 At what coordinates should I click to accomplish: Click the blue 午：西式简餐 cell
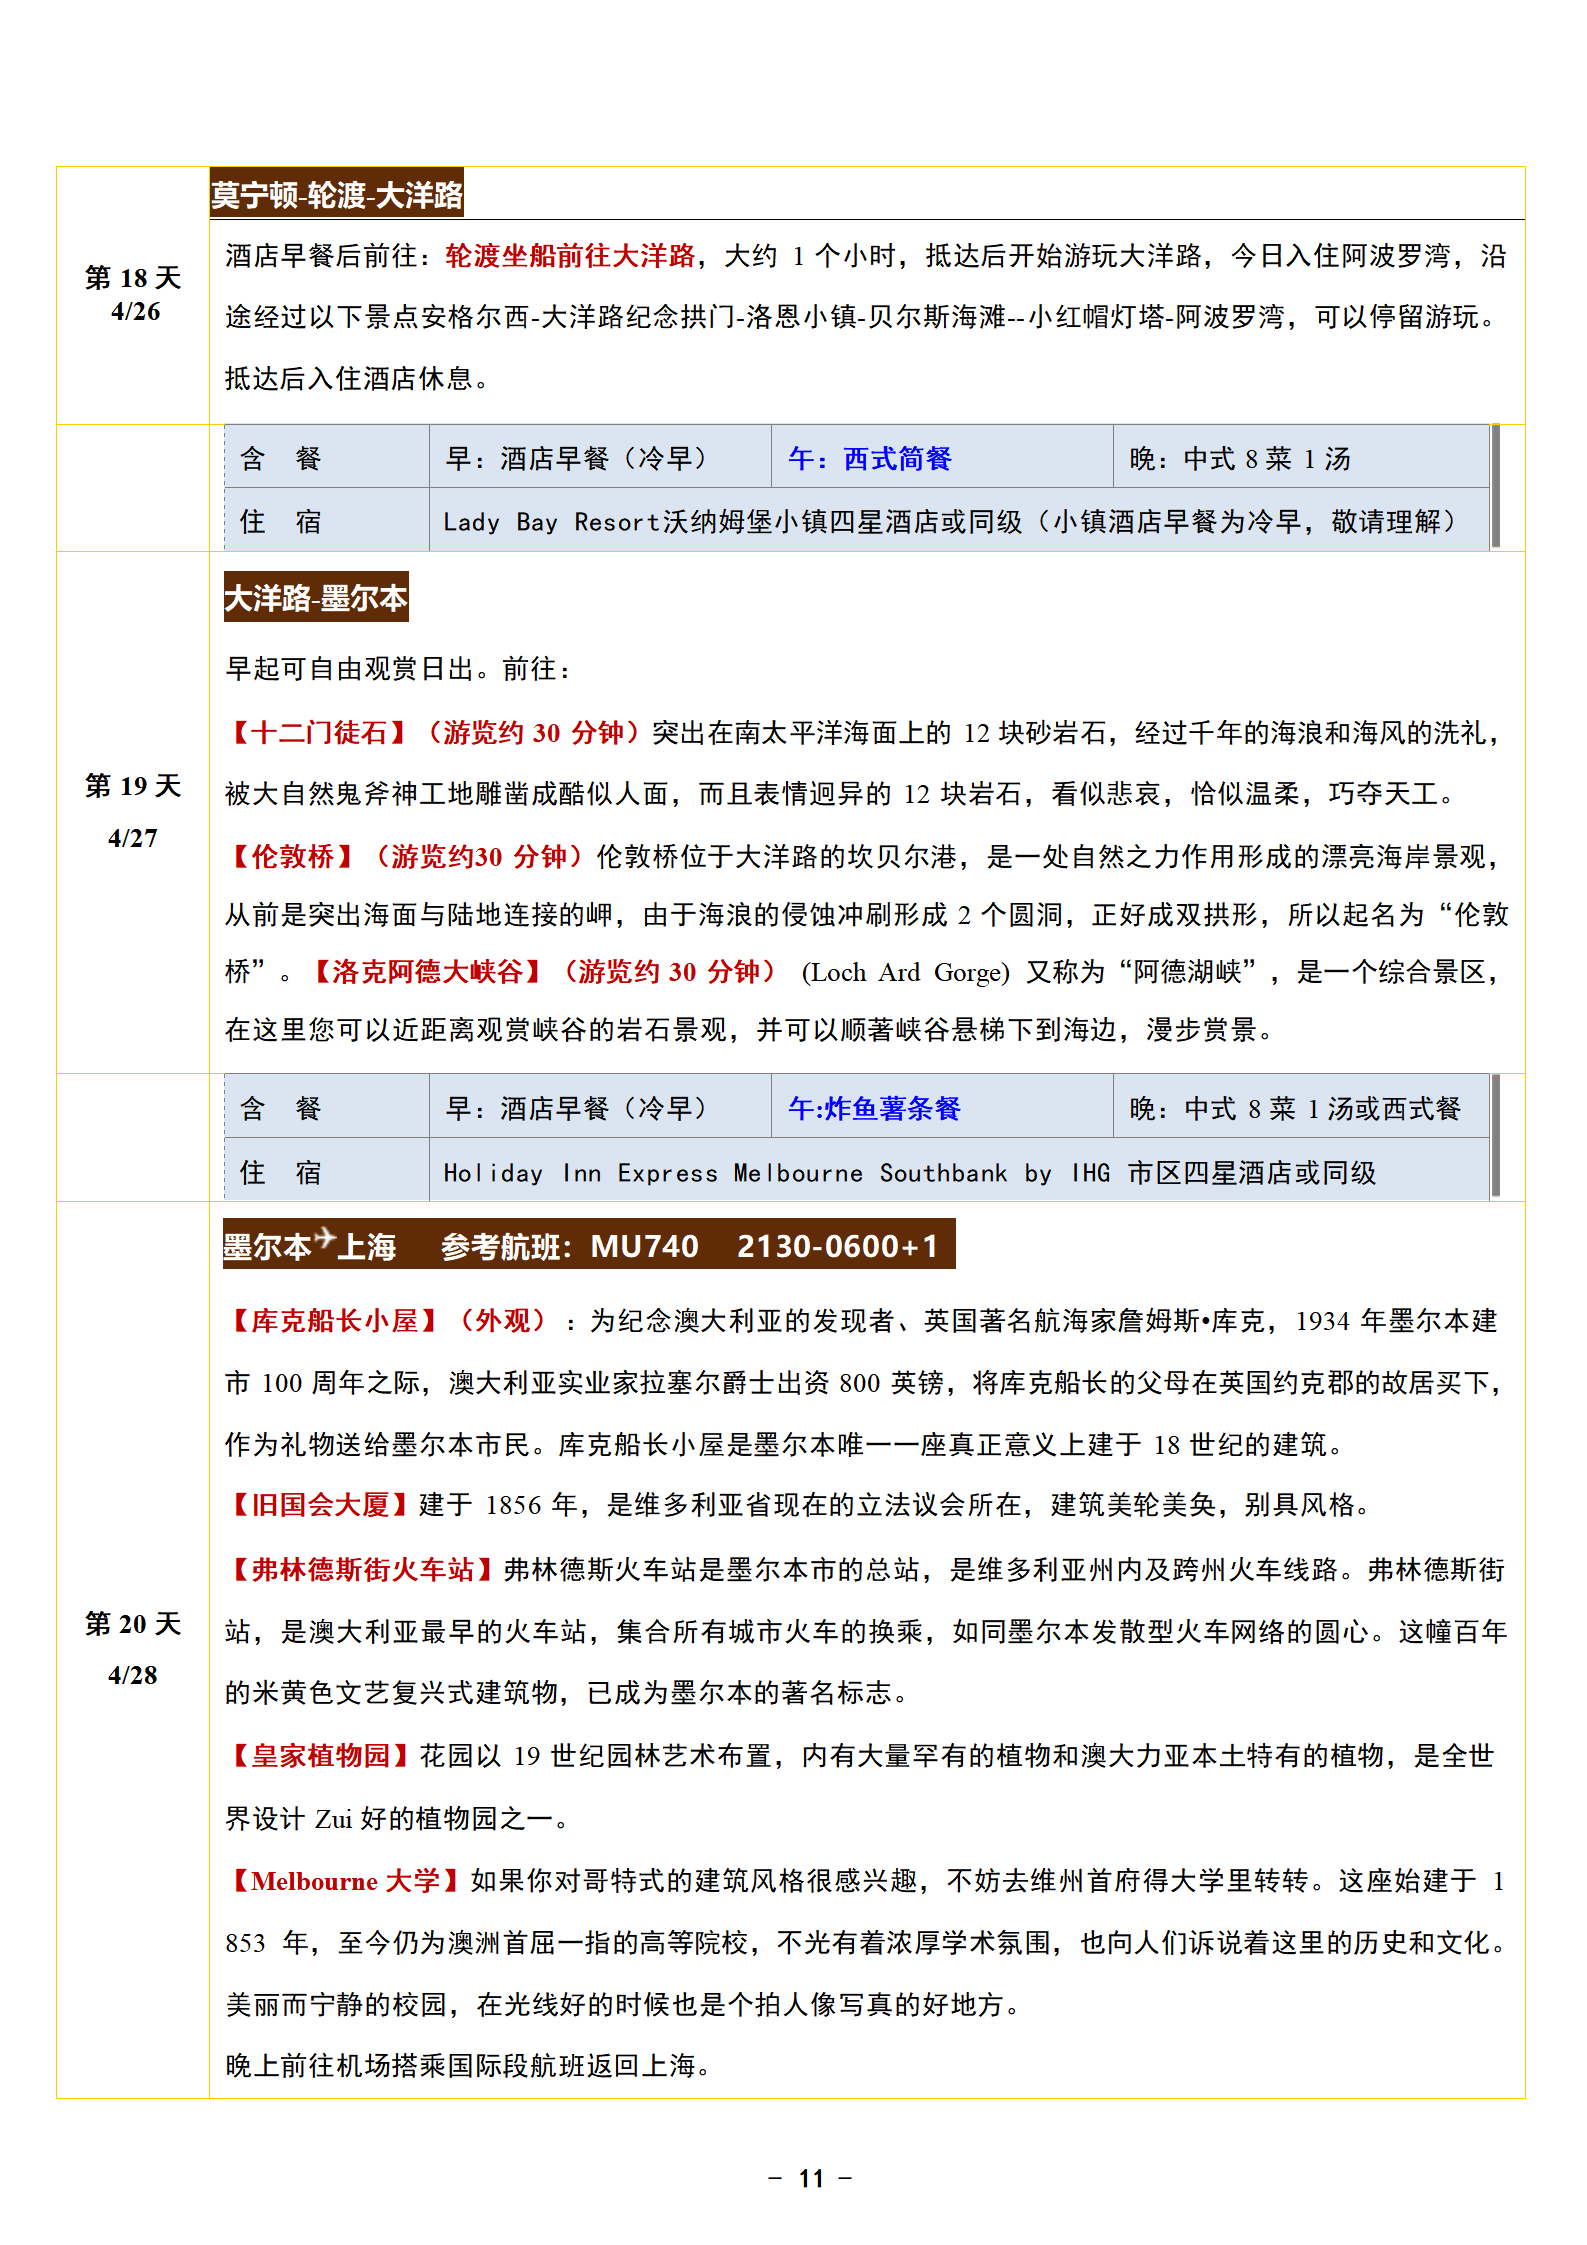tap(869, 459)
